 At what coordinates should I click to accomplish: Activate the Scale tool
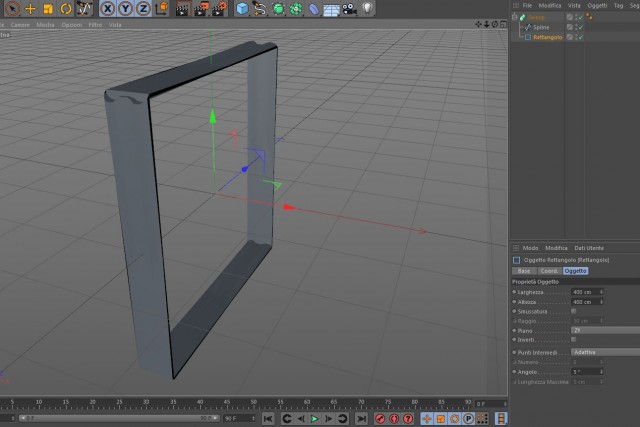point(48,9)
